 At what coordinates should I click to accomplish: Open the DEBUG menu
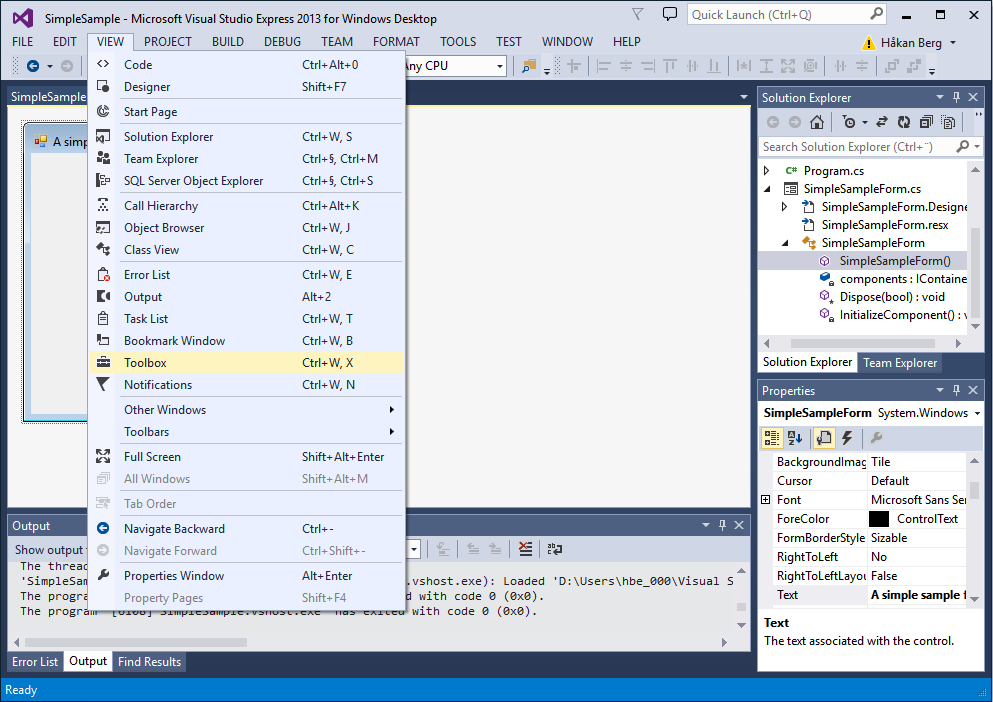[x=282, y=42]
